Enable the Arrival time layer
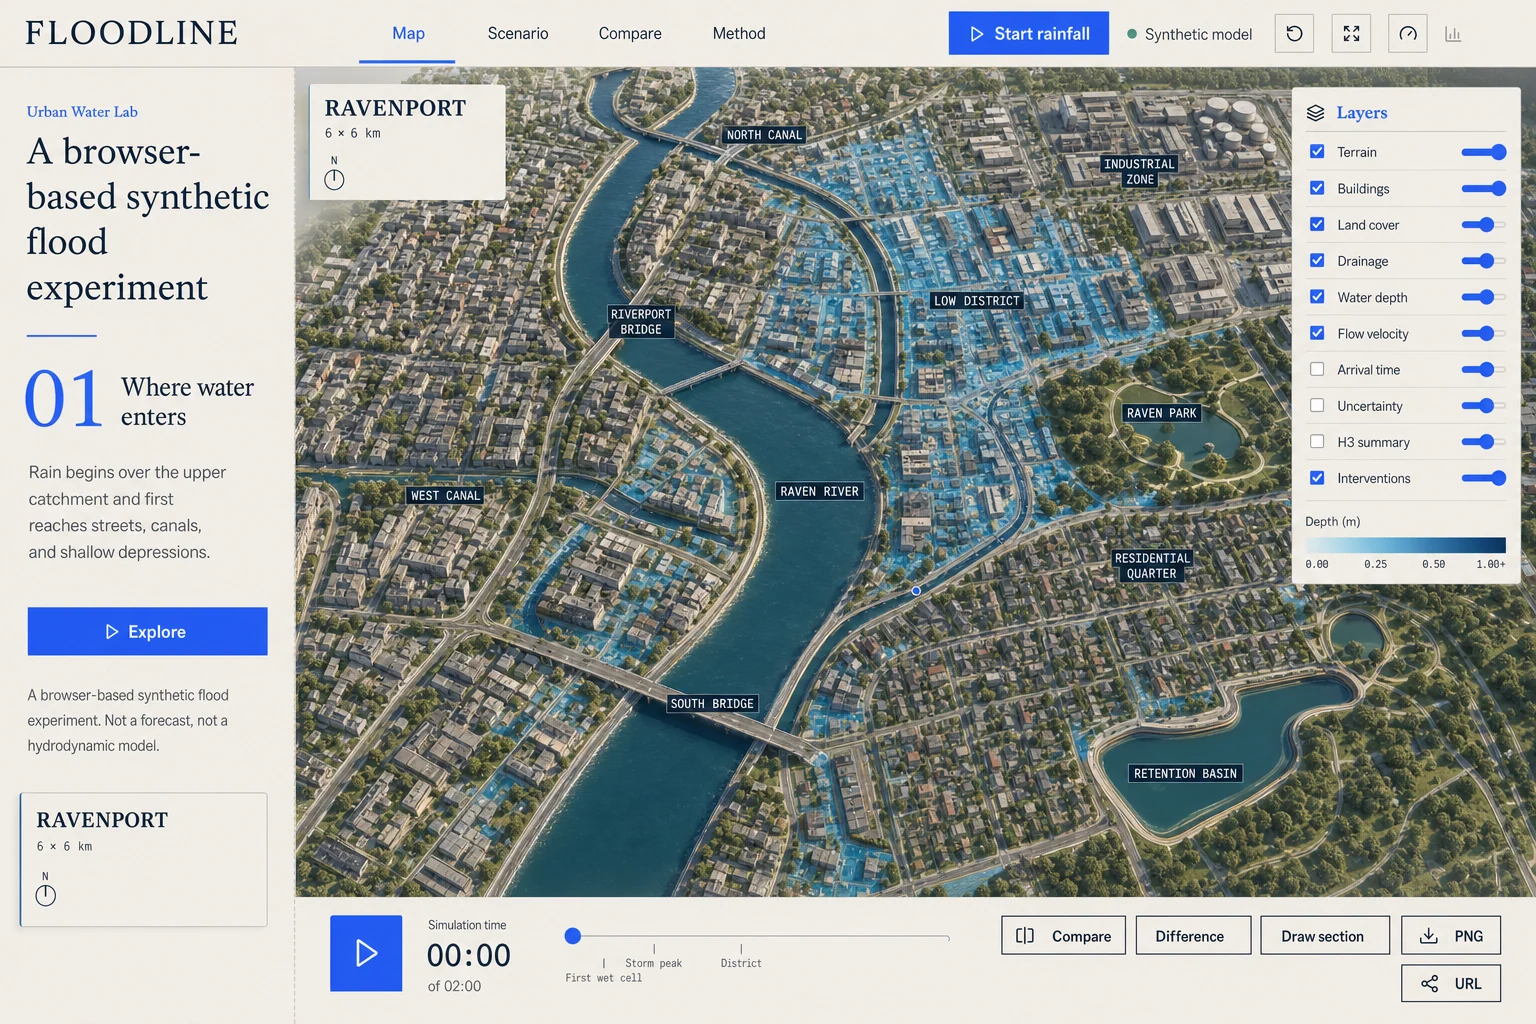 [1317, 369]
